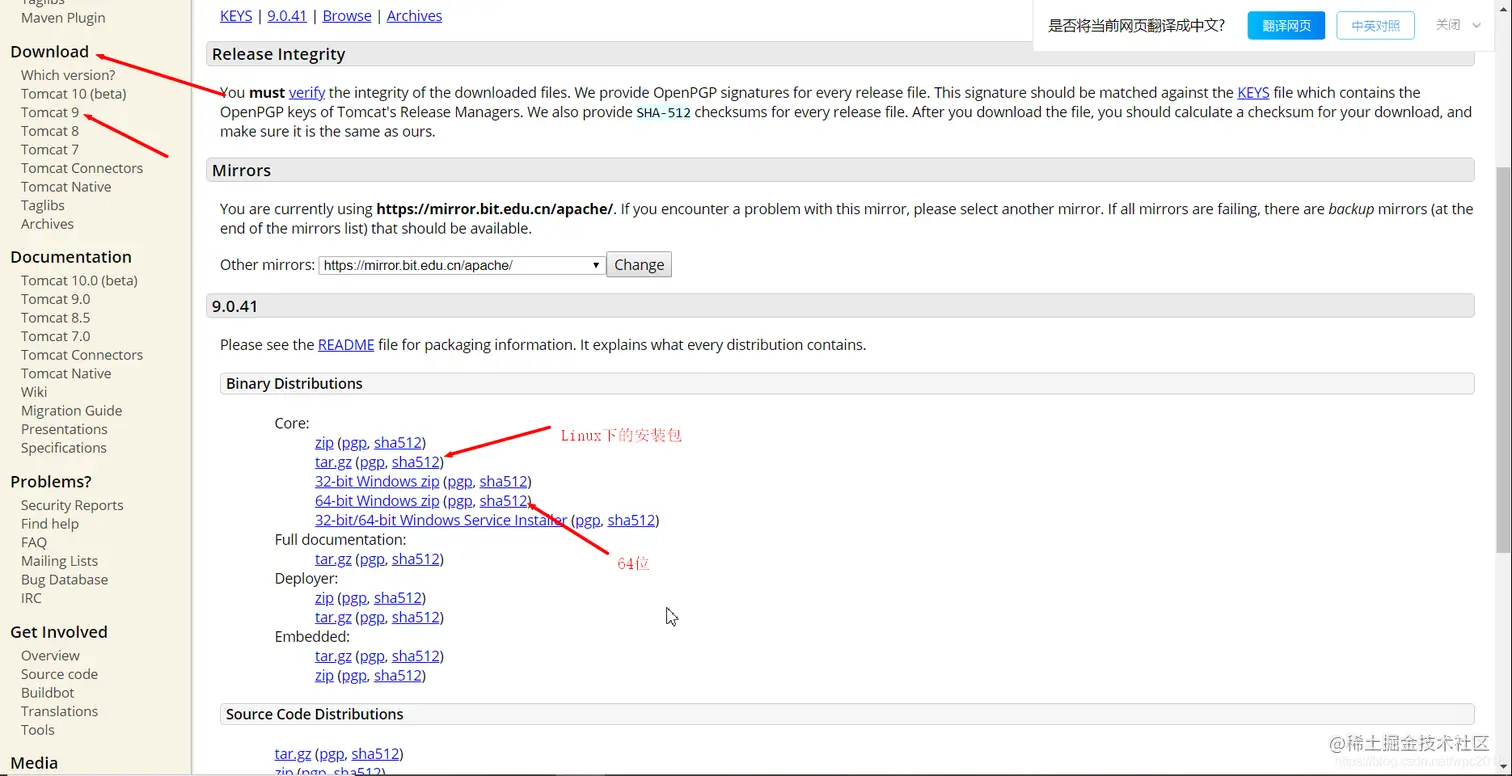
Task: Open Bug Database
Action: [x=64, y=580]
